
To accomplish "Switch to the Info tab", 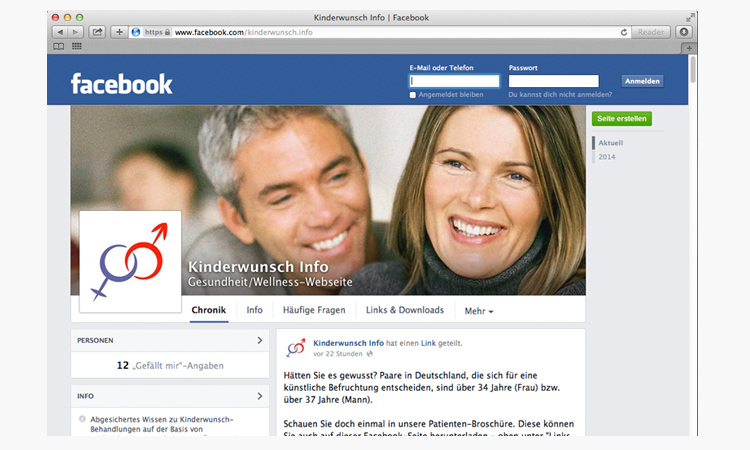I will [x=254, y=310].
